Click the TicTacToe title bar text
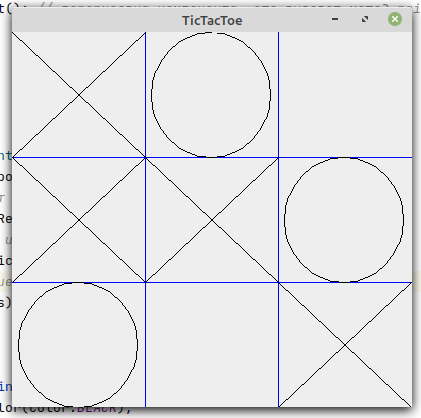The height and width of the screenshot is (418, 421). [212, 20]
